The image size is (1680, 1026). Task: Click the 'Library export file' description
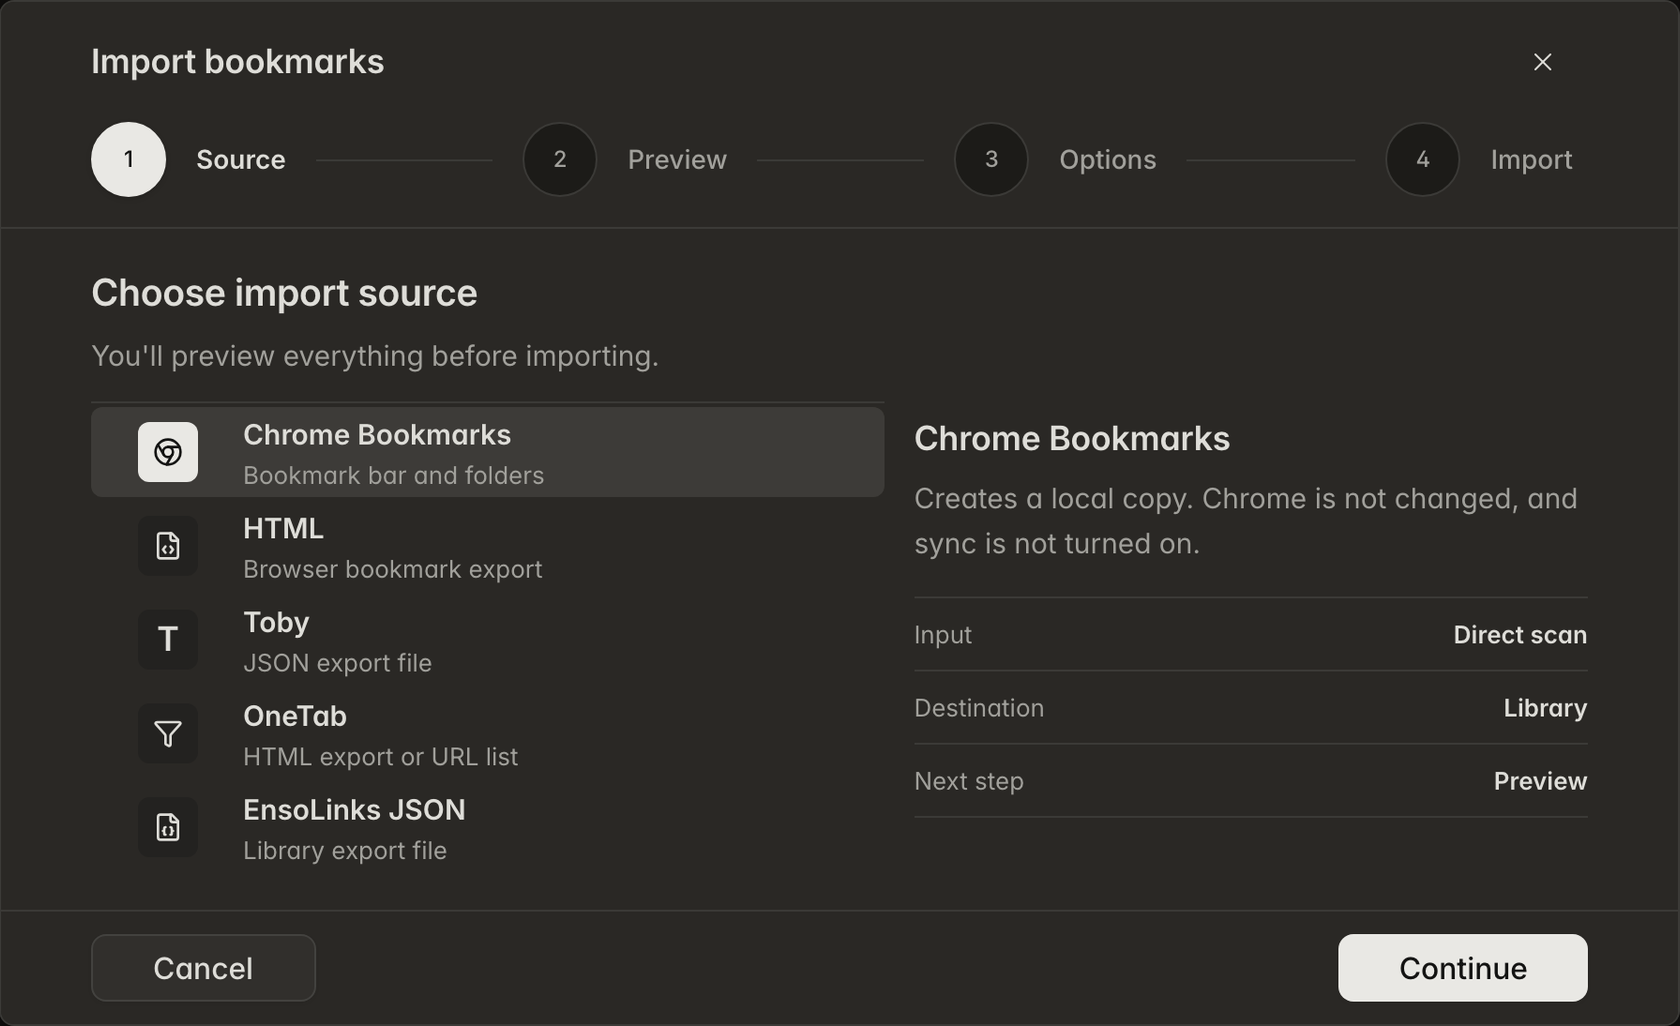pos(345,851)
